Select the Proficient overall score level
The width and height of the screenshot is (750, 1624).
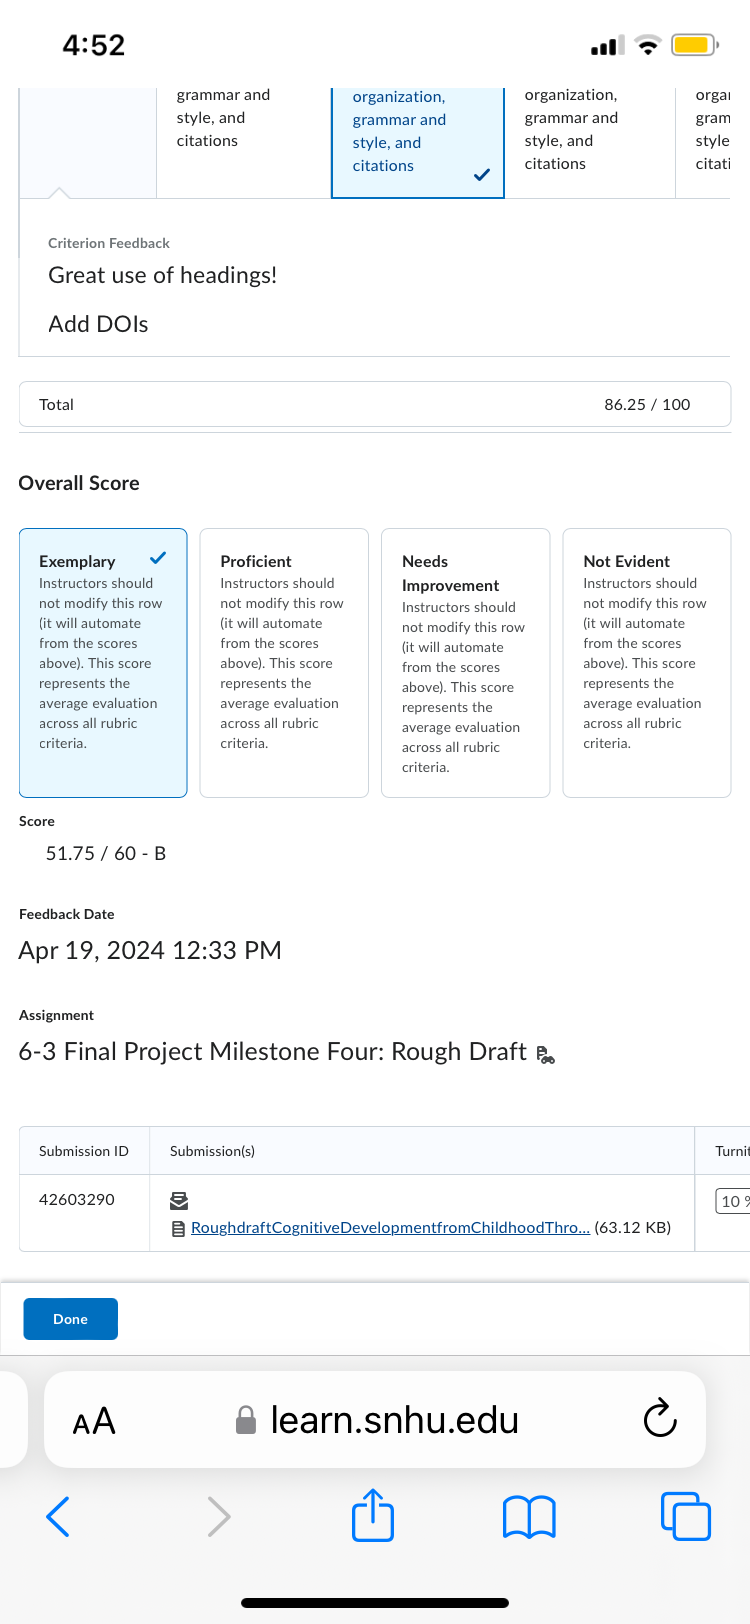[284, 663]
